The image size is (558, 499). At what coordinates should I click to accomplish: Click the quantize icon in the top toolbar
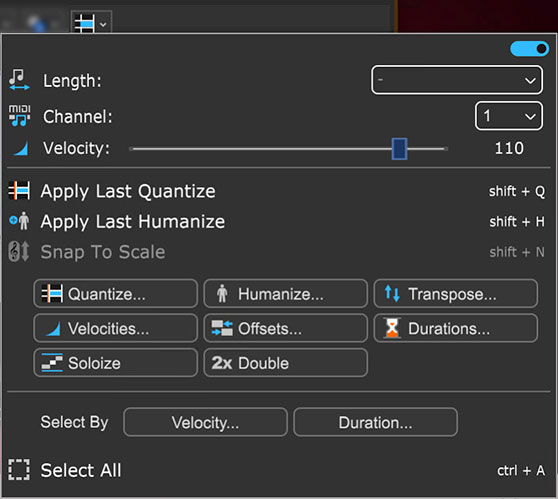coord(85,23)
